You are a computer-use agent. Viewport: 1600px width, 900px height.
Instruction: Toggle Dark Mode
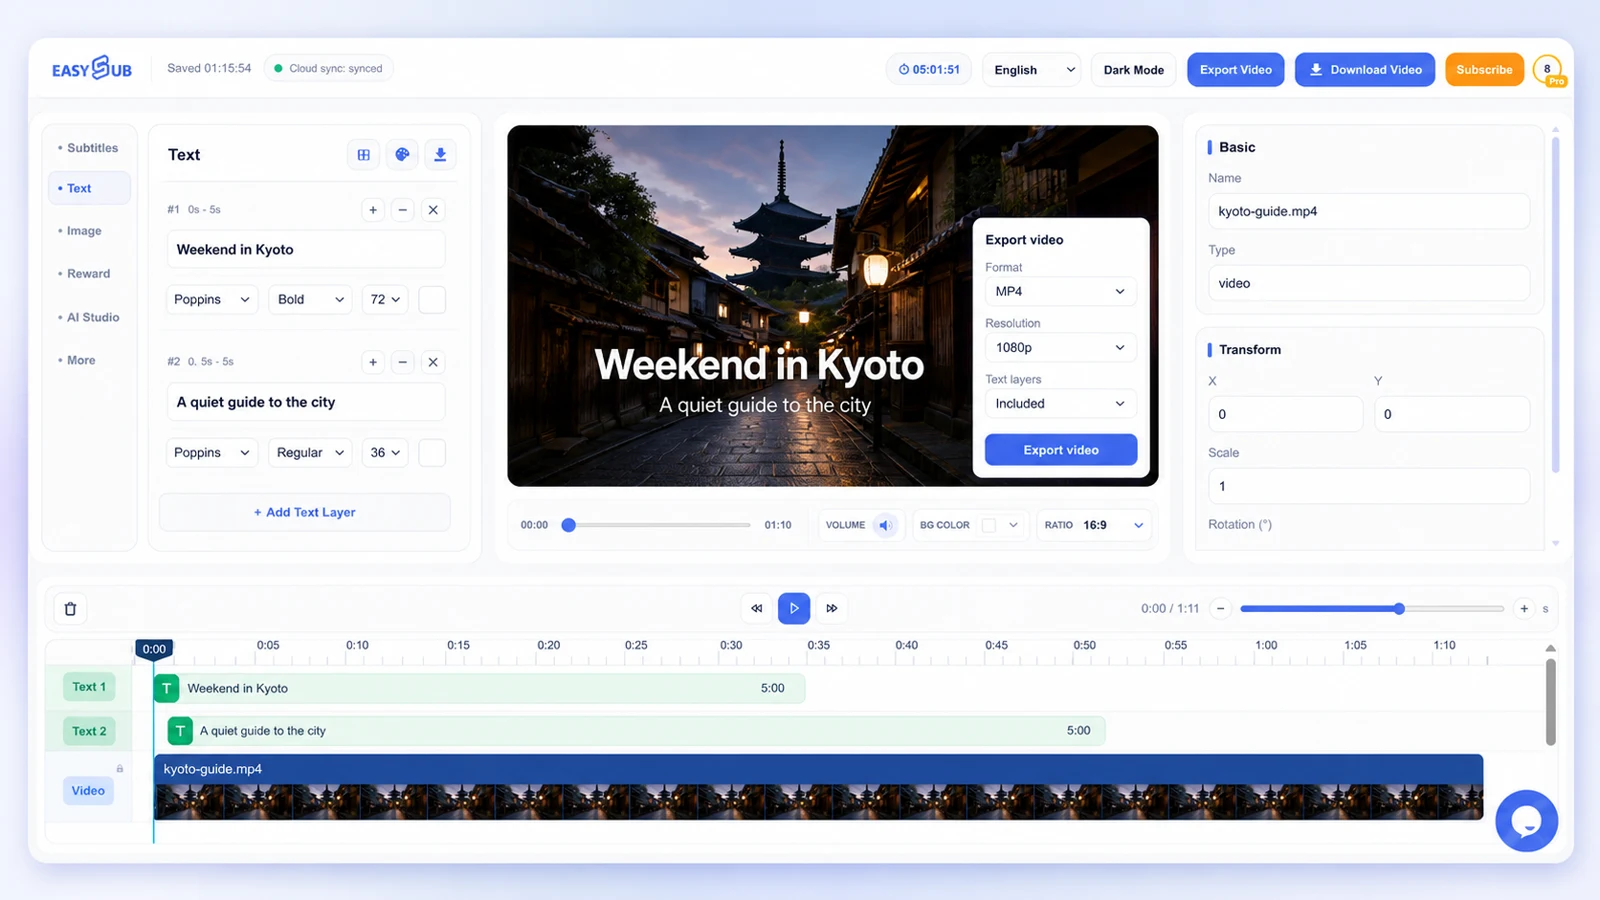1134,70
